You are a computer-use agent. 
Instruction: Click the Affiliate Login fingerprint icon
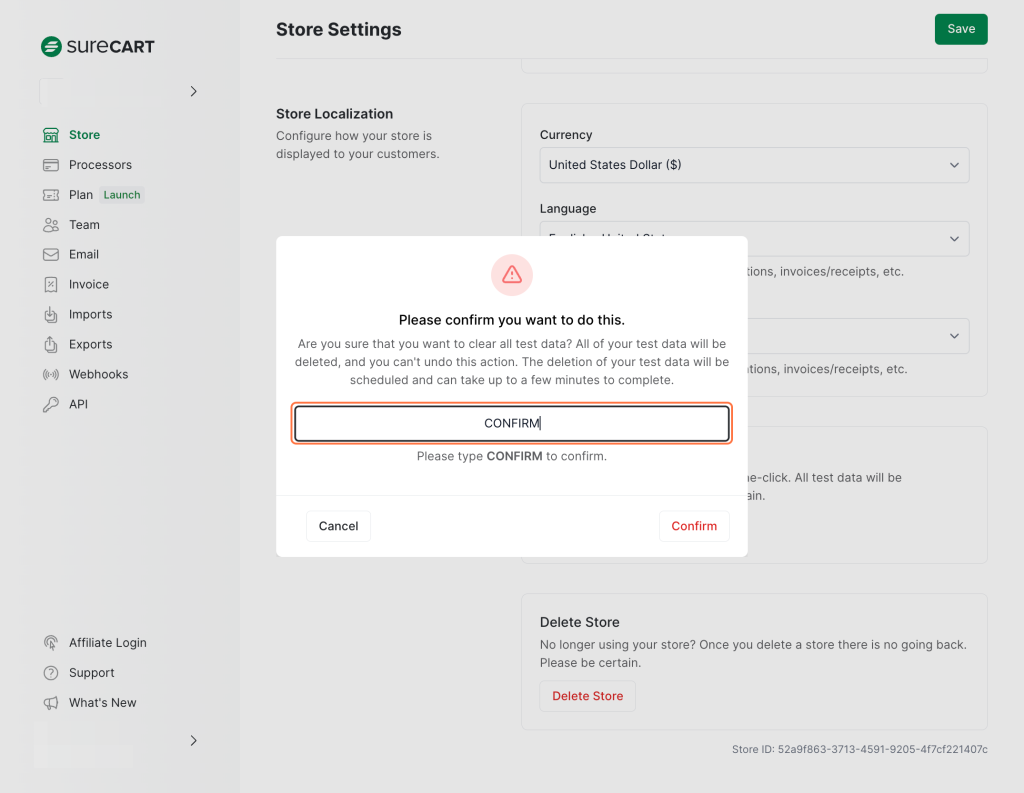(51, 643)
